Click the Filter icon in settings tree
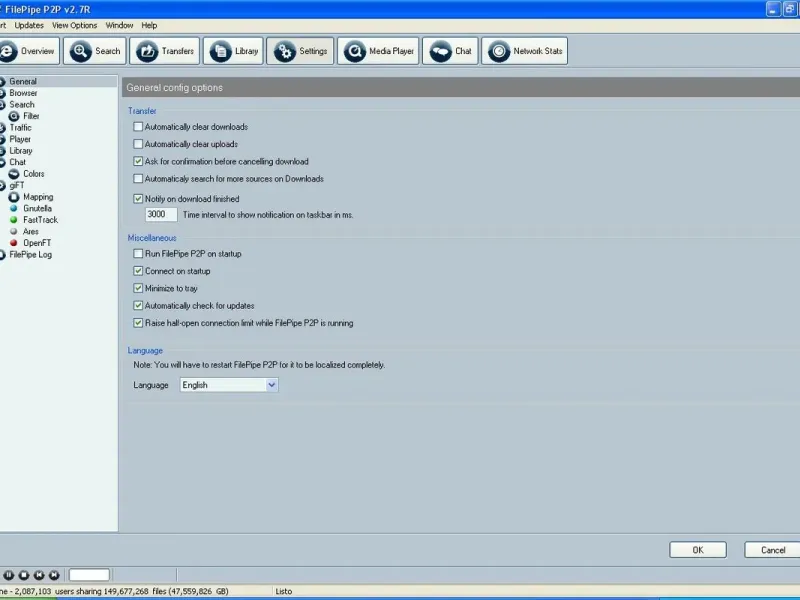Viewport: 800px width, 600px height. [x=14, y=116]
